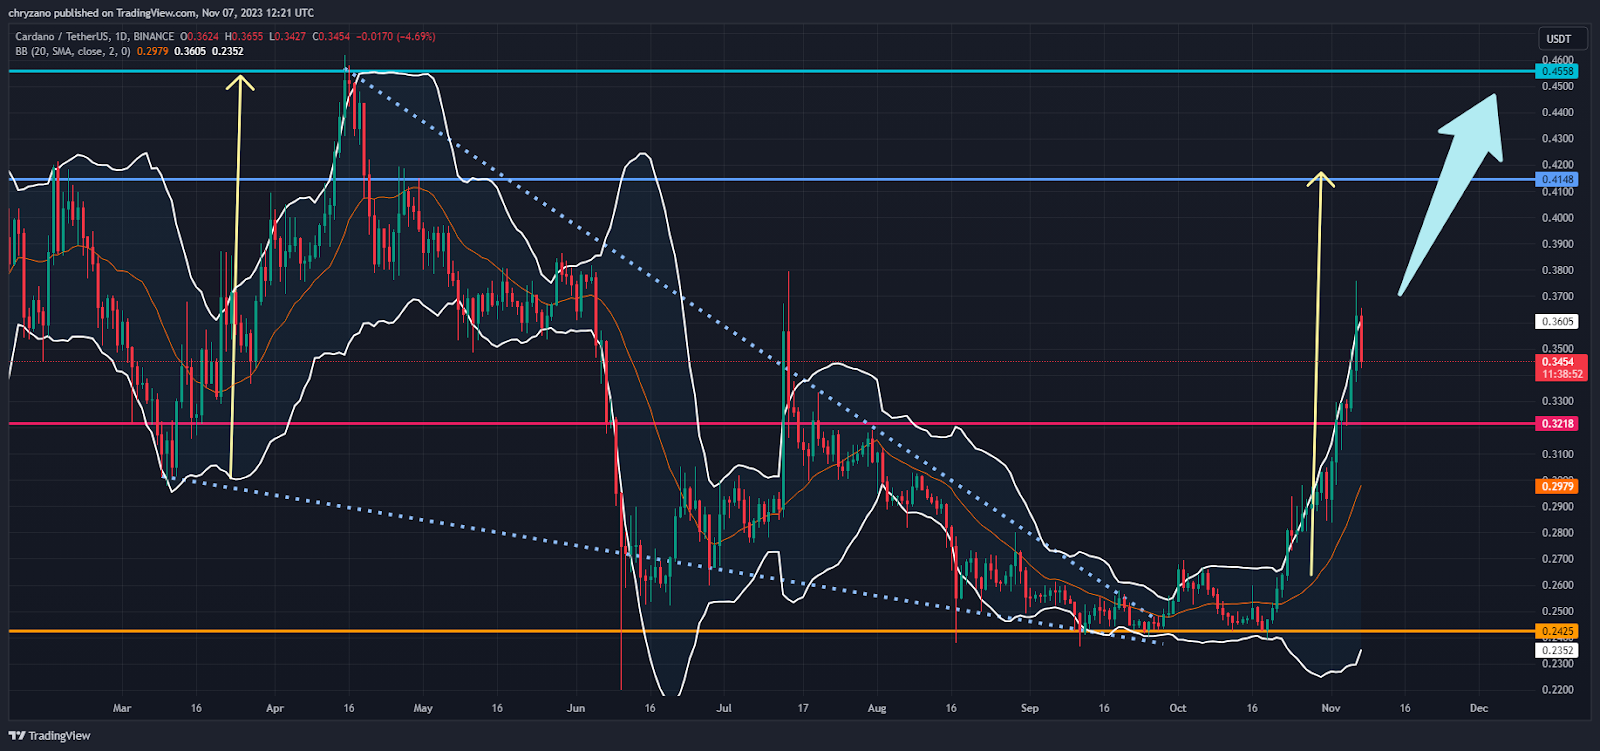This screenshot has width=1600, height=751.
Task: Click the cyan 0.4558 price label
Action: tap(1558, 72)
